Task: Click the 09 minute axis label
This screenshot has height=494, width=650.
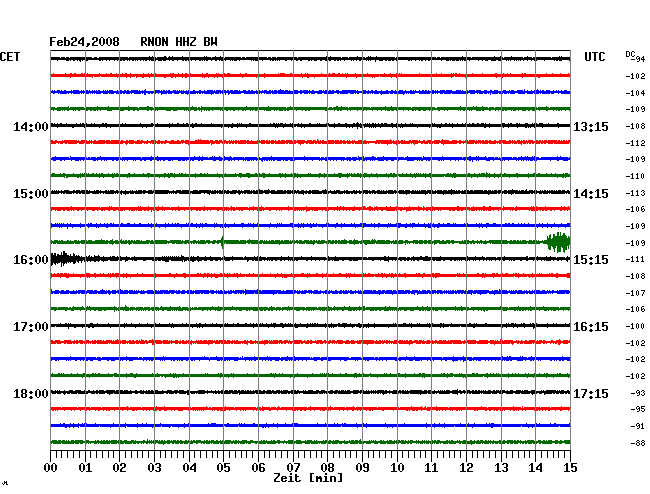Action: point(362,468)
